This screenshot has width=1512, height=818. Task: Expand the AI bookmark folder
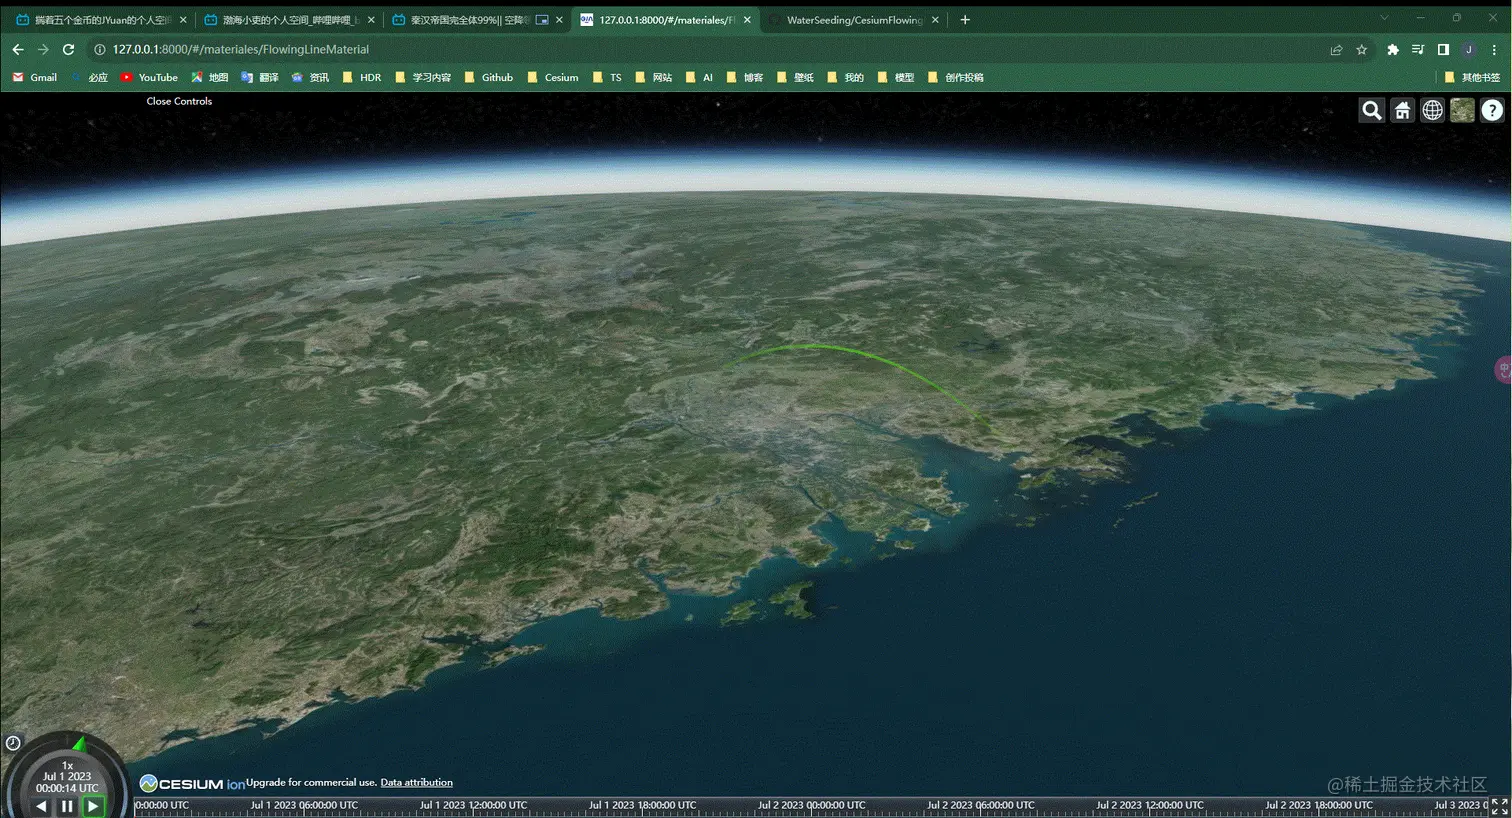tap(699, 77)
